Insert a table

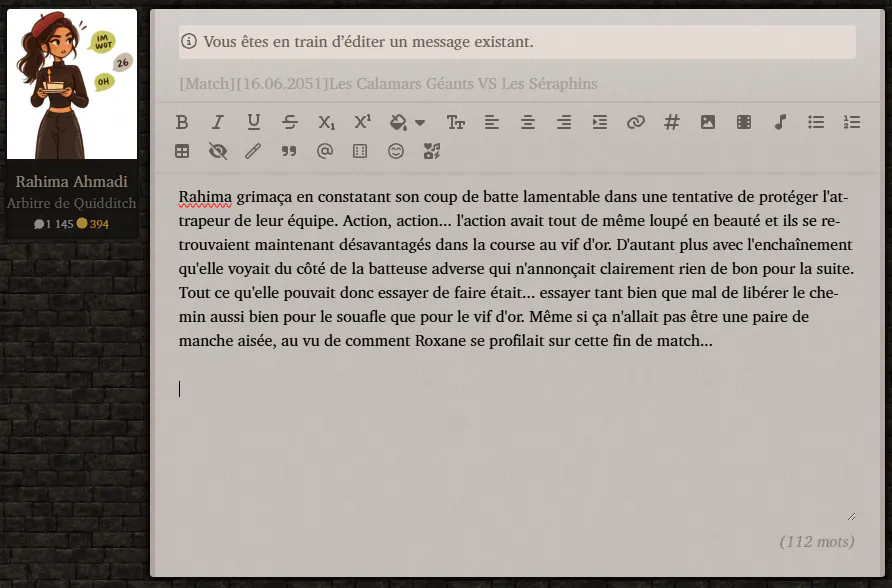pyautogui.click(x=182, y=151)
